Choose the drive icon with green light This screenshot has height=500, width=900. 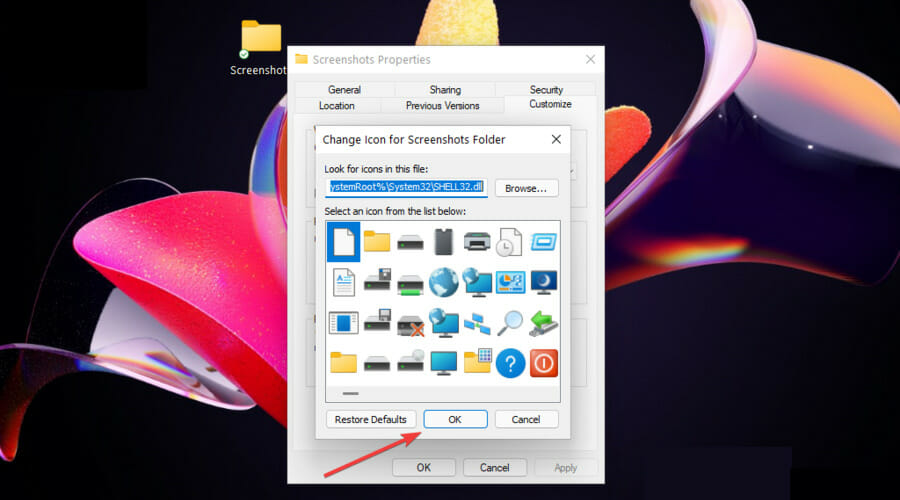[410, 284]
